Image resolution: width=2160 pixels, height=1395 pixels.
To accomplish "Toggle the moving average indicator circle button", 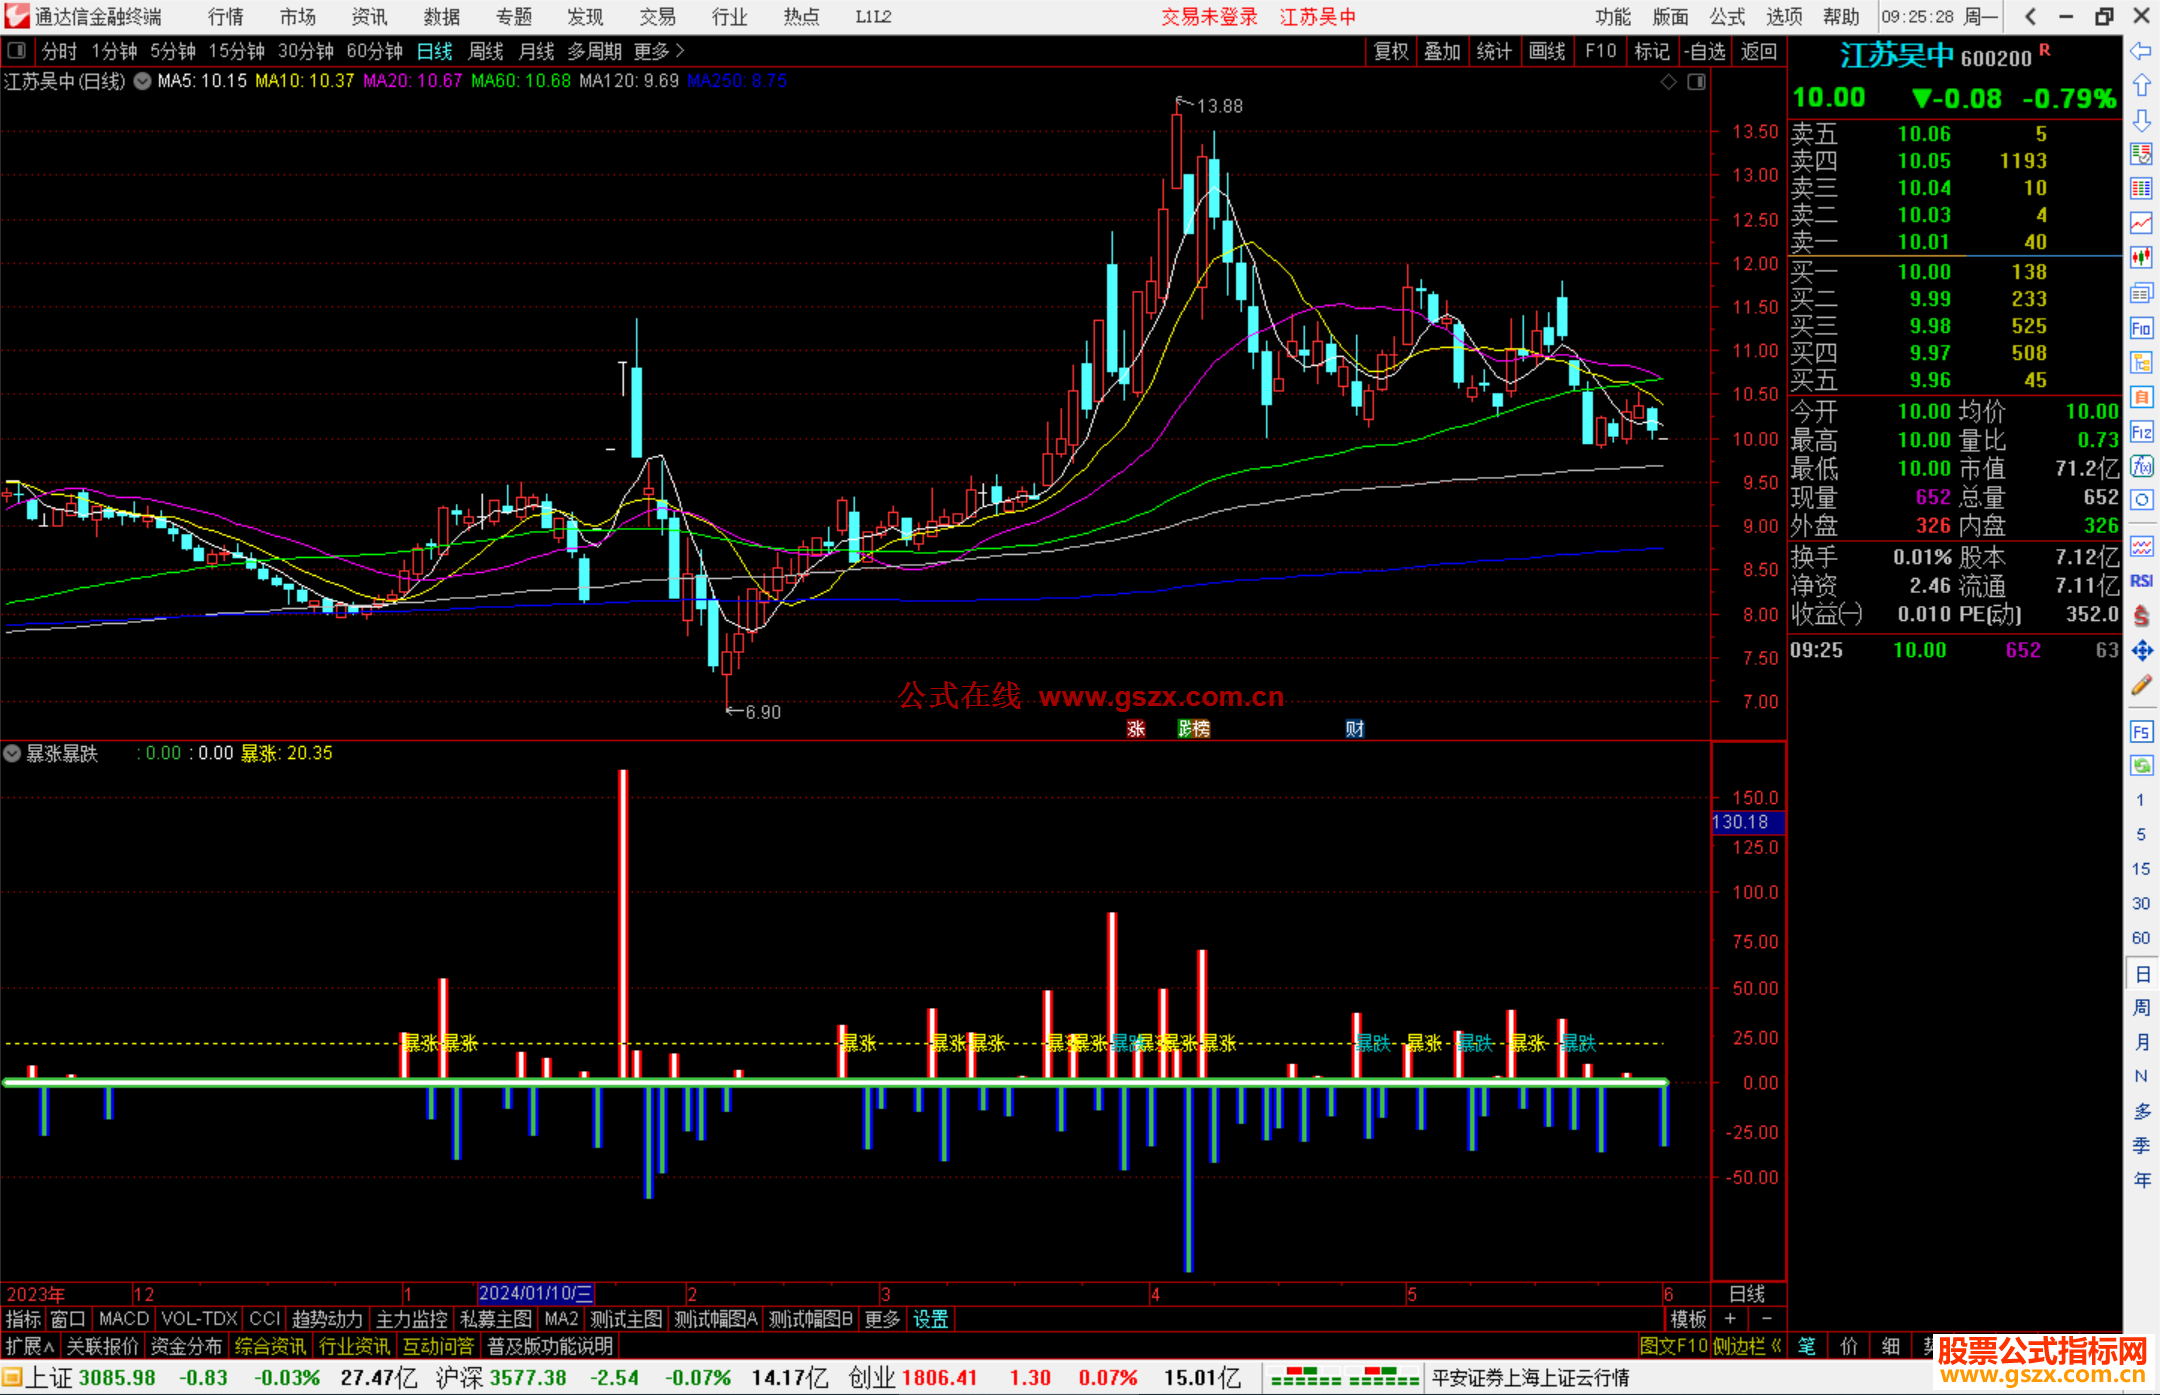I will click(143, 81).
